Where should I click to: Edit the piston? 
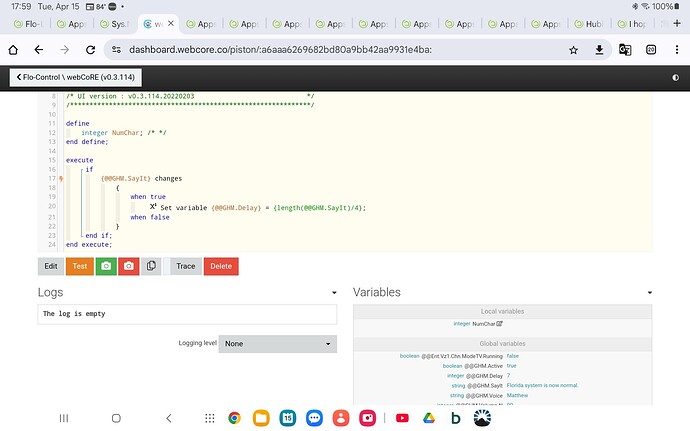[51, 266]
